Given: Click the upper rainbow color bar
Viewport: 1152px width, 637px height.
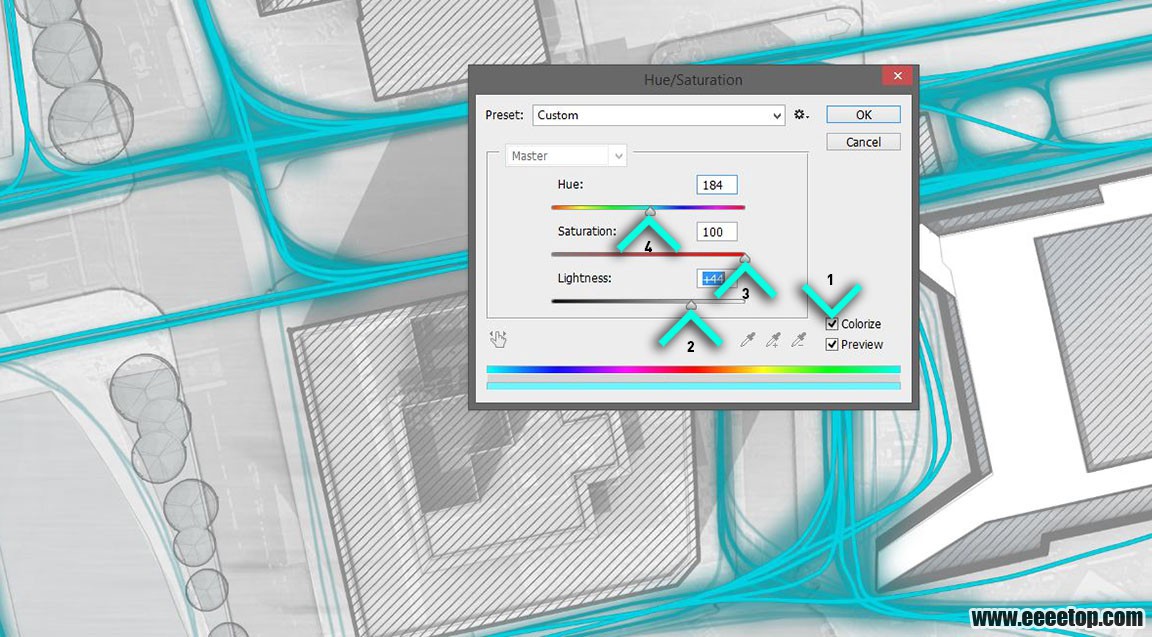Looking at the screenshot, I should pyautogui.click(x=694, y=370).
